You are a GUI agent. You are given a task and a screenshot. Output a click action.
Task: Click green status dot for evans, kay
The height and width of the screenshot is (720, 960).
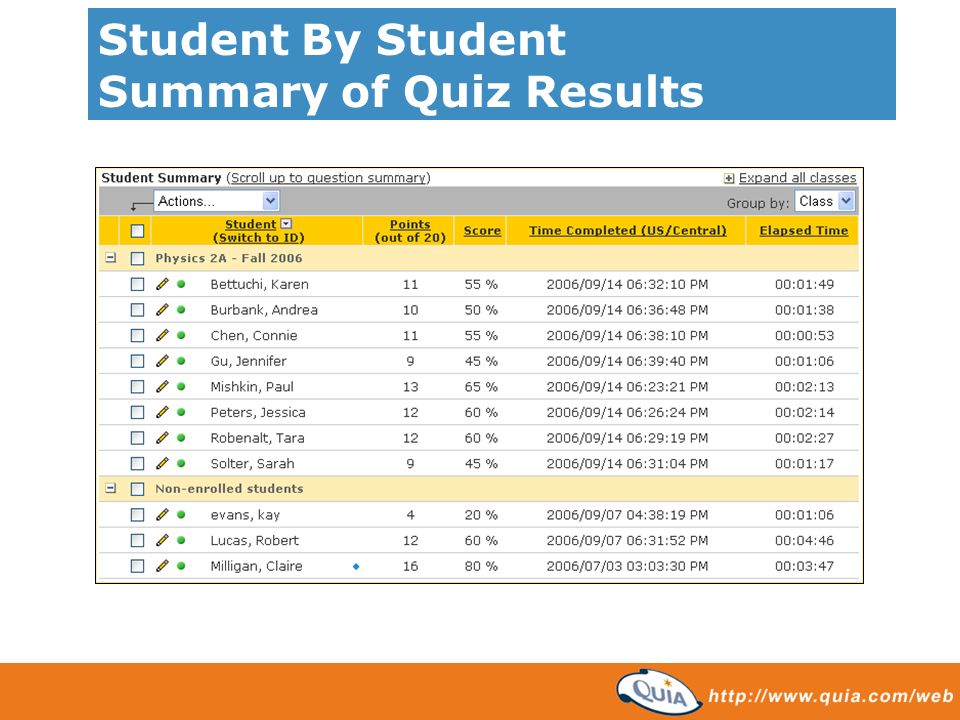181,515
